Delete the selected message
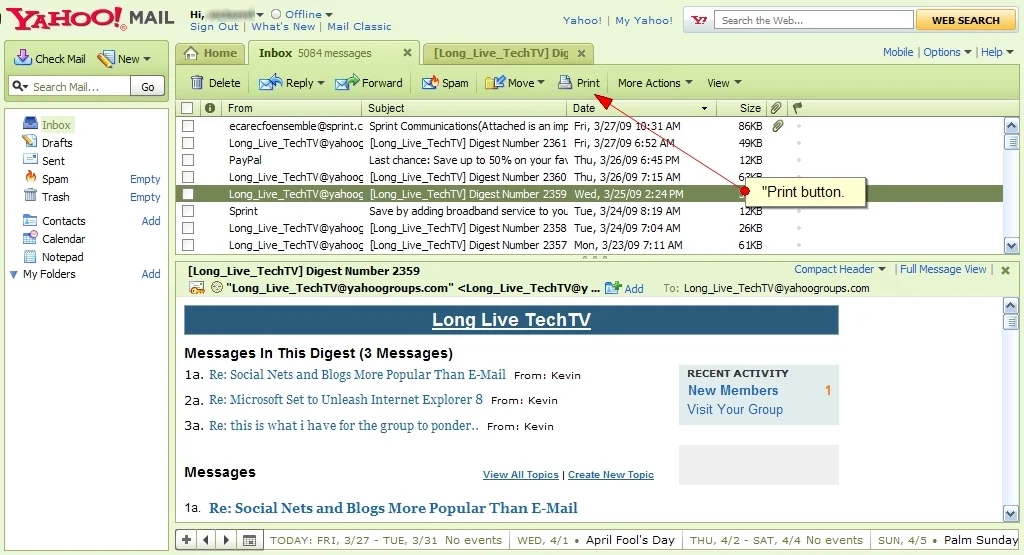Image resolution: width=1024 pixels, height=555 pixels. tap(216, 83)
